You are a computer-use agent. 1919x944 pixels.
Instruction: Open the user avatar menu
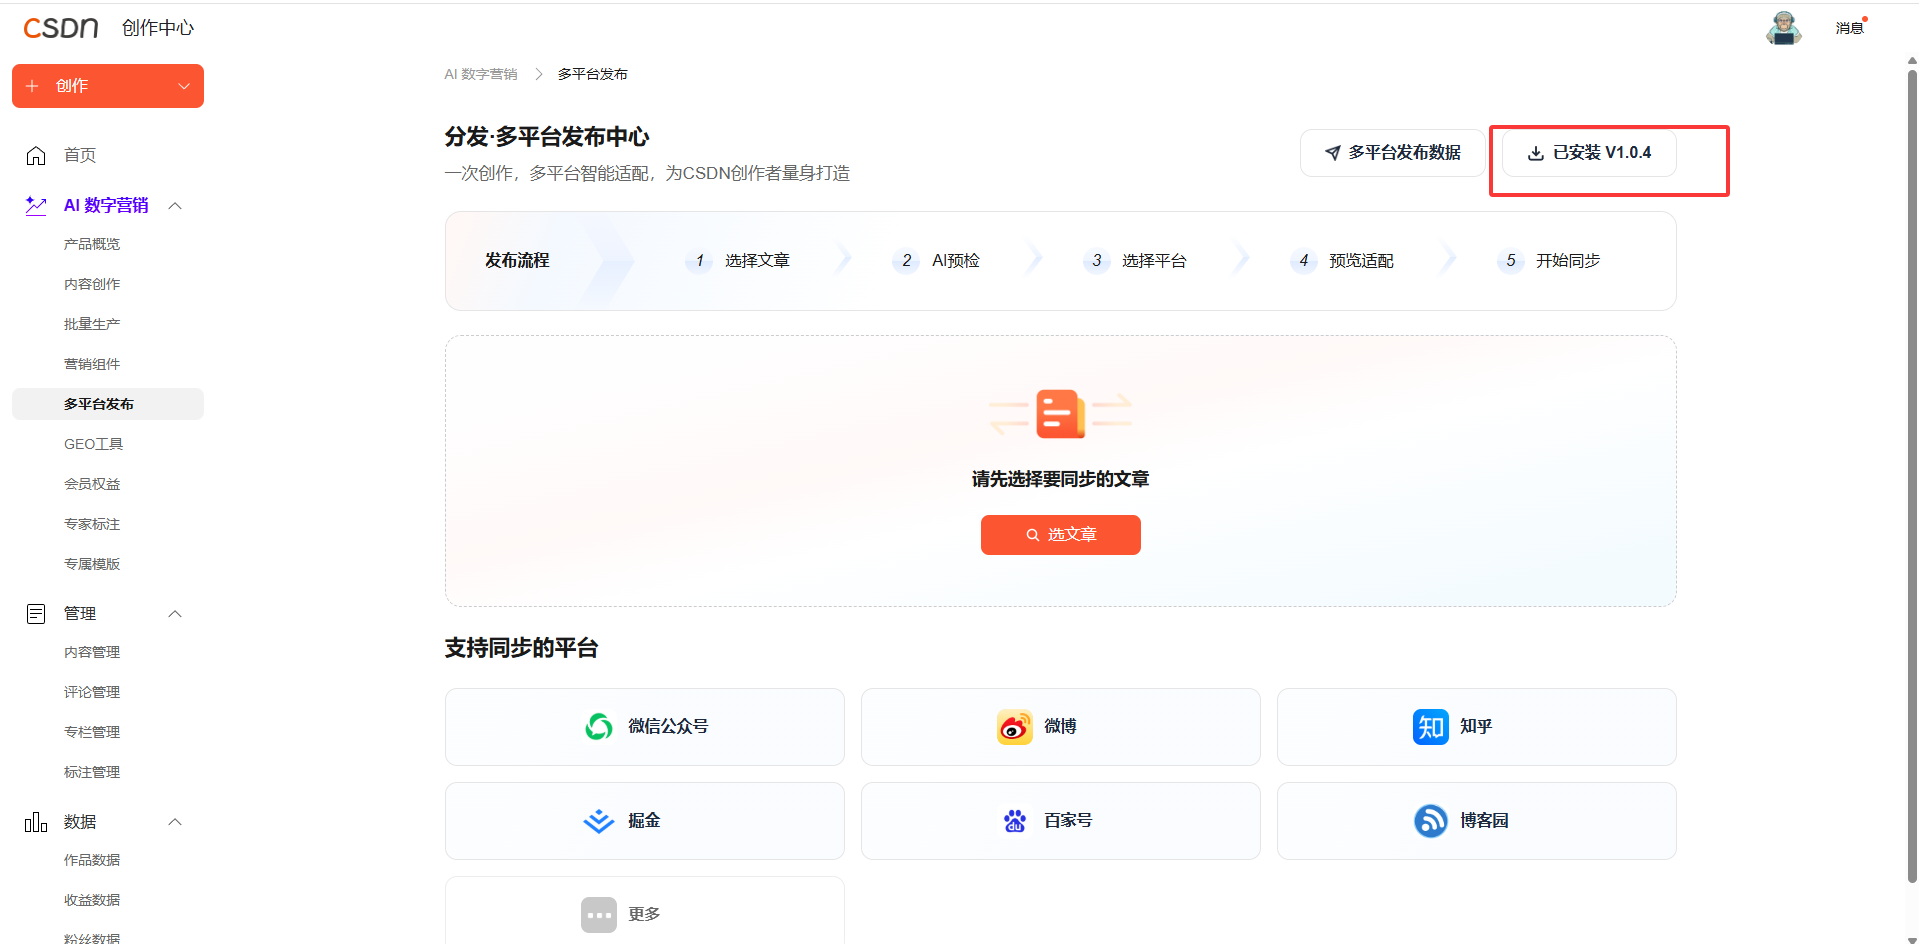point(1783,28)
